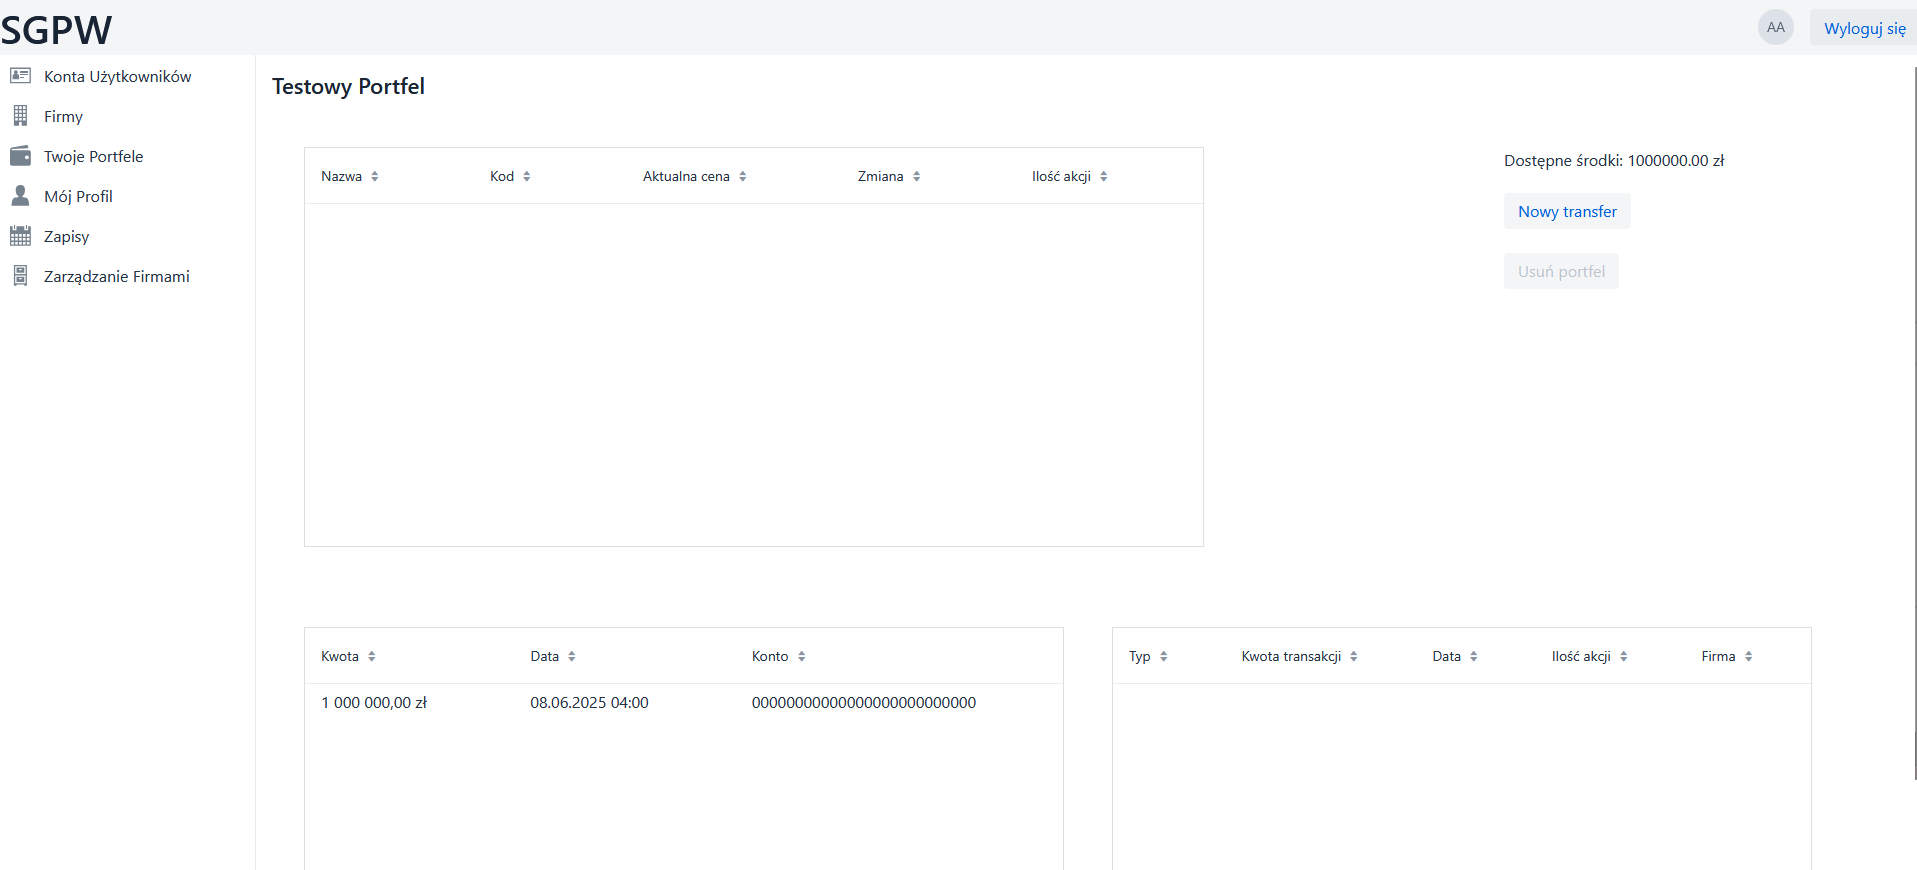Sort transactions by Typ arrows

pos(1164,656)
